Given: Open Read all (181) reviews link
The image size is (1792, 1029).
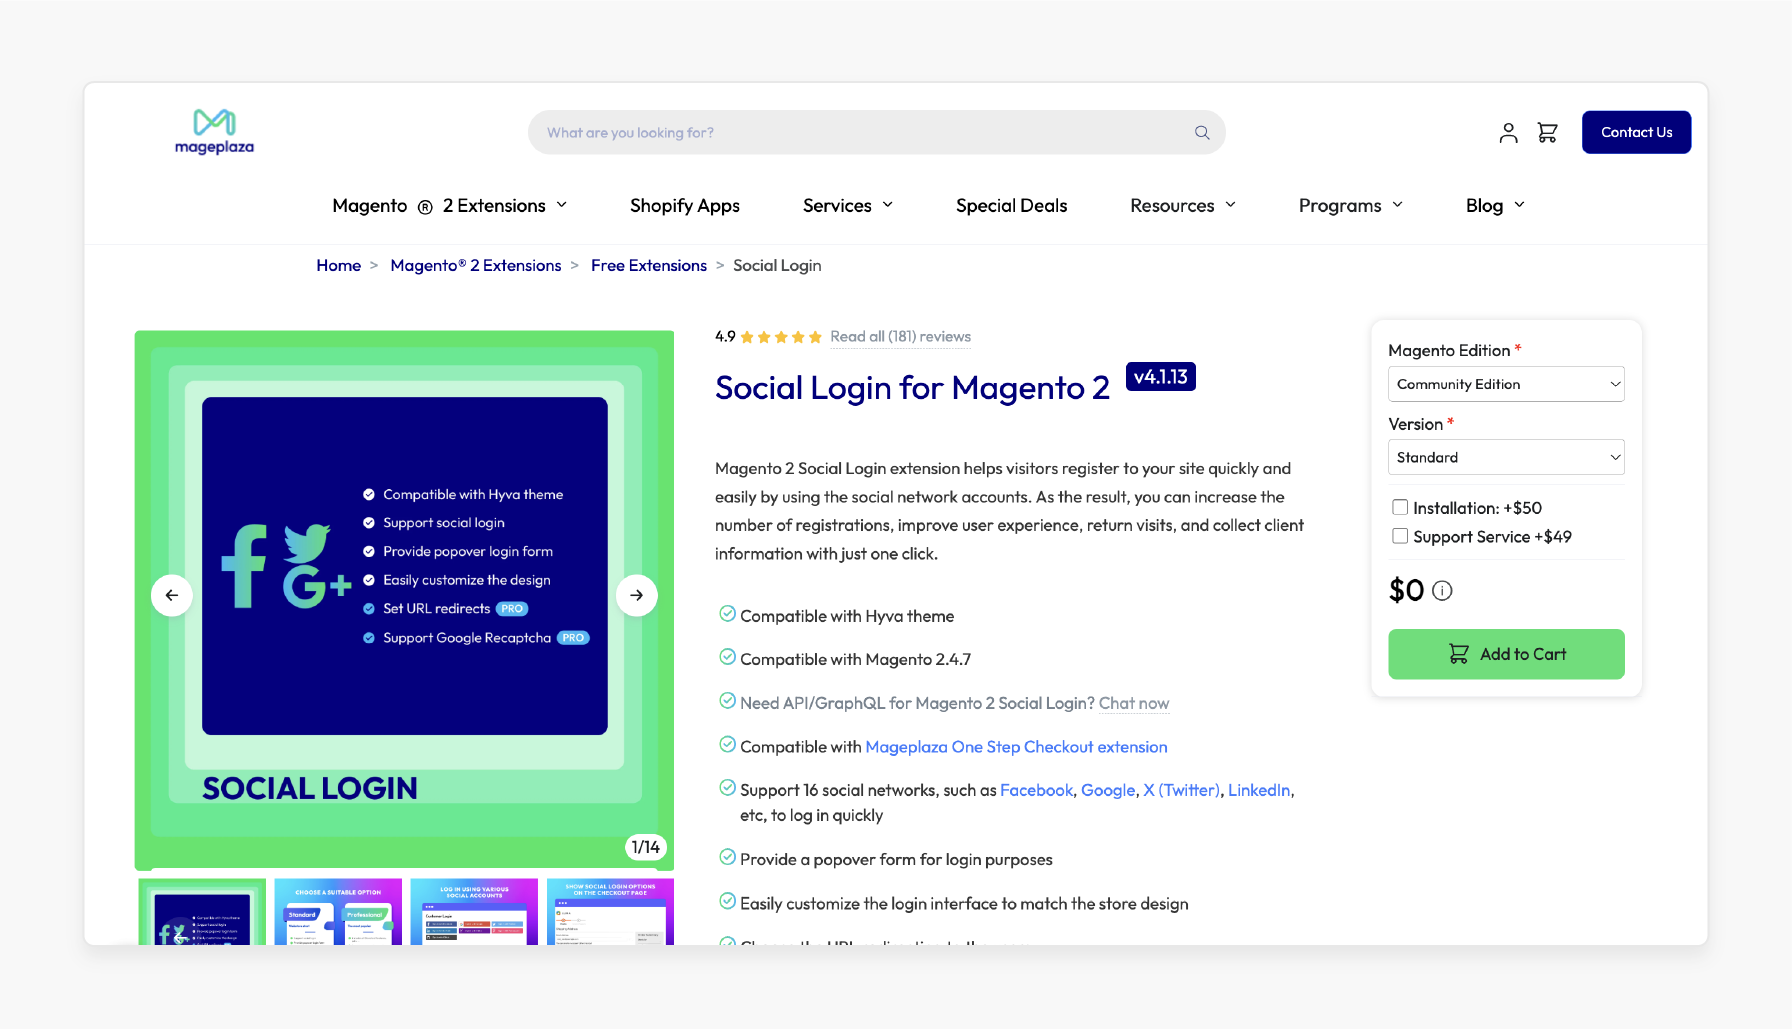Looking at the screenshot, I should point(900,337).
